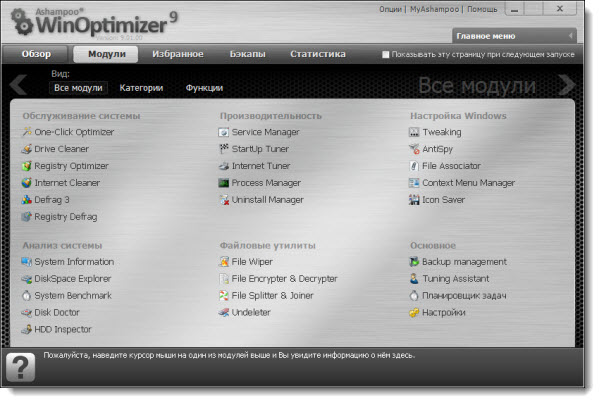Go to the previous page with left arrow
The height and width of the screenshot is (403, 600).
coord(18,85)
